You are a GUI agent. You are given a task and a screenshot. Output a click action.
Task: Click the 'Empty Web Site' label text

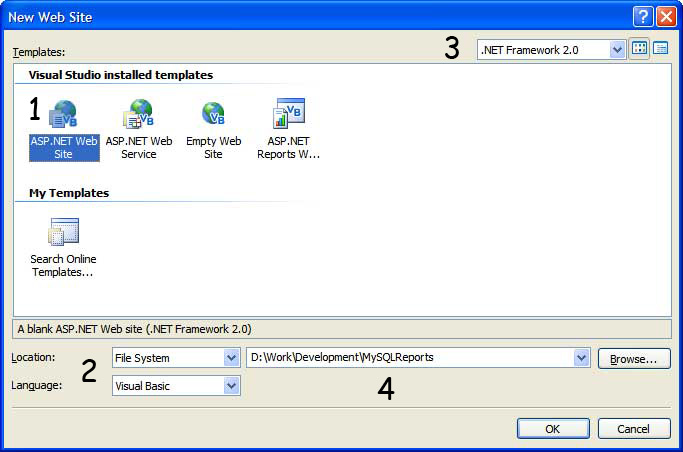[x=213, y=148]
